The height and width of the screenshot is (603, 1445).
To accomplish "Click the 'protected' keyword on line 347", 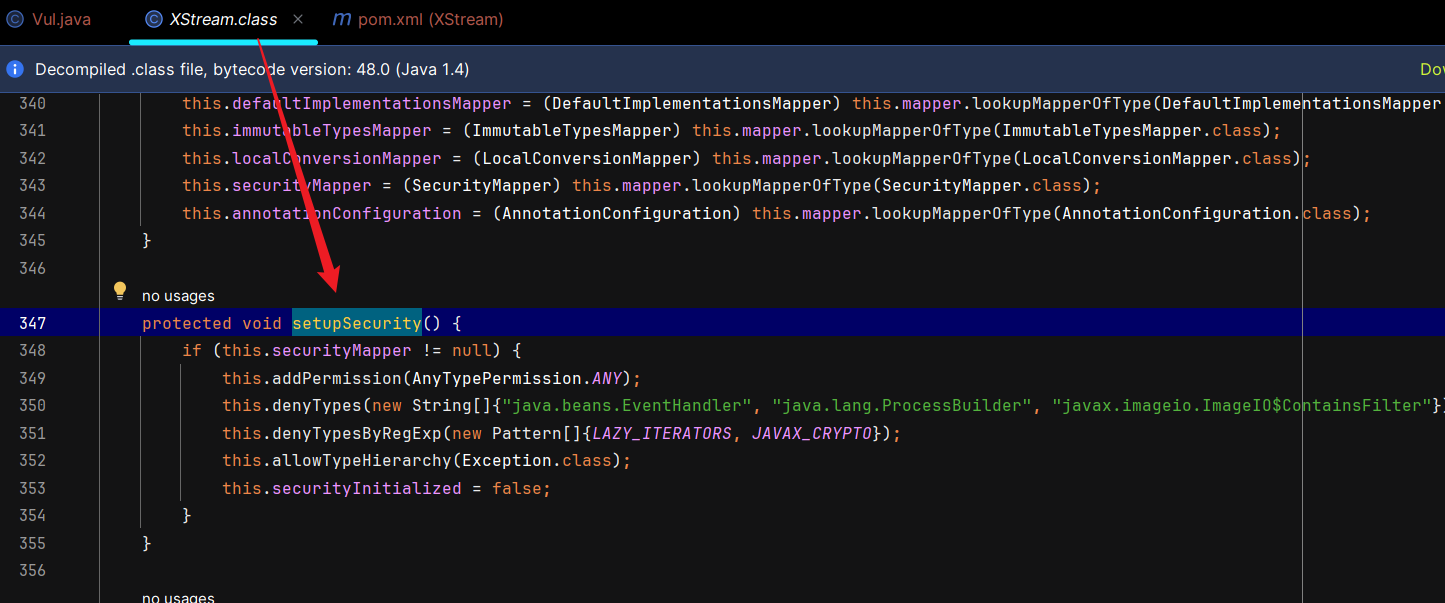I will point(187,323).
